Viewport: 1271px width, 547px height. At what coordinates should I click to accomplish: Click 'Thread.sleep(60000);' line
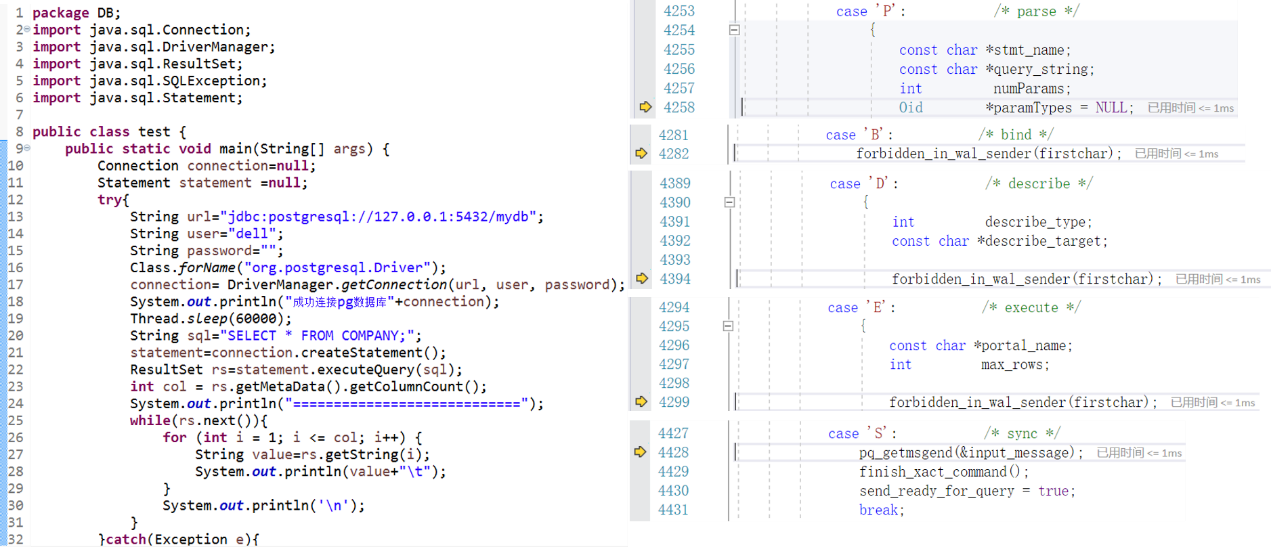(211, 319)
